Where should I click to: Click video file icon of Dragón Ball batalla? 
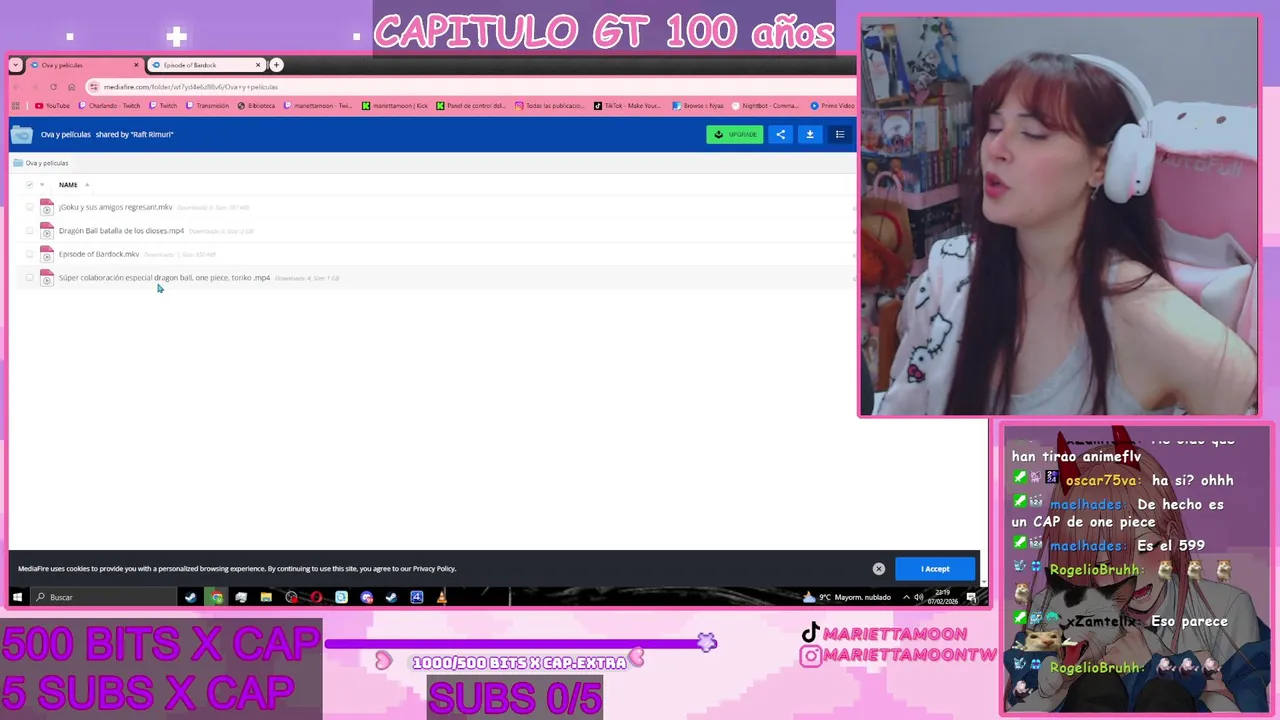pyautogui.click(x=46, y=231)
